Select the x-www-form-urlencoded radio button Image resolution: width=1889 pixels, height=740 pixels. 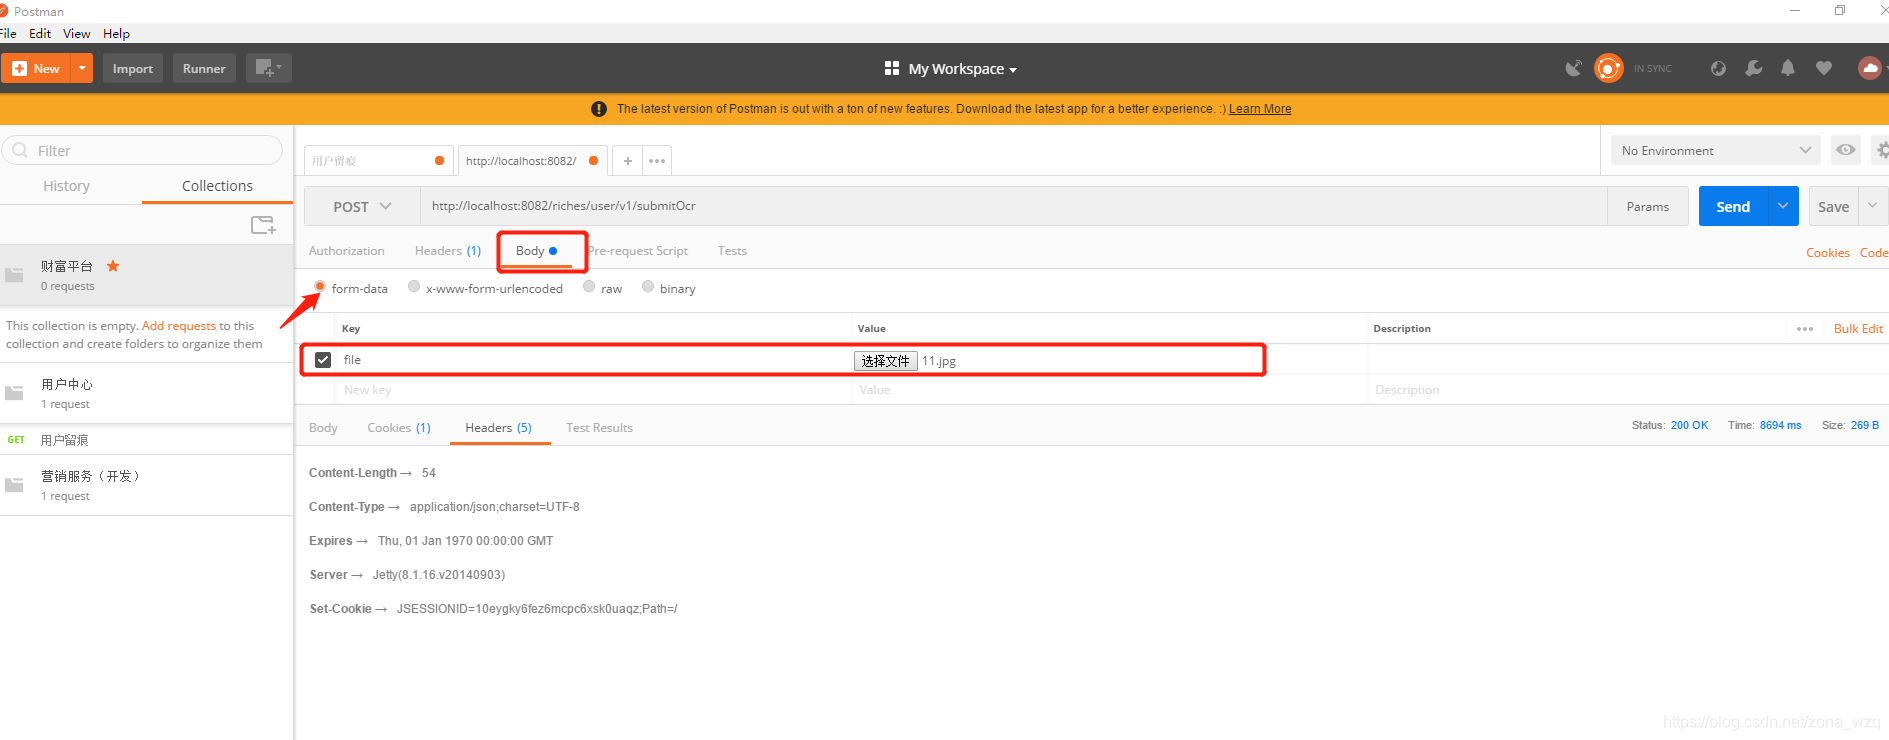click(414, 287)
